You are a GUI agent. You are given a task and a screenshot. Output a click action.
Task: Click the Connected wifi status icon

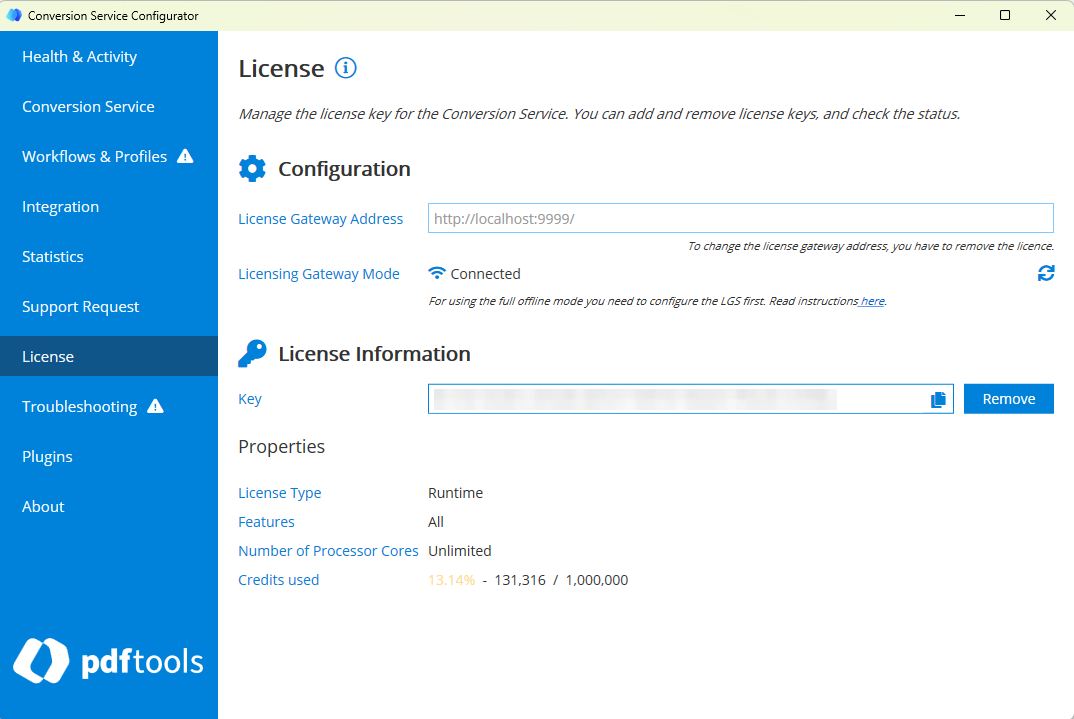pos(437,273)
